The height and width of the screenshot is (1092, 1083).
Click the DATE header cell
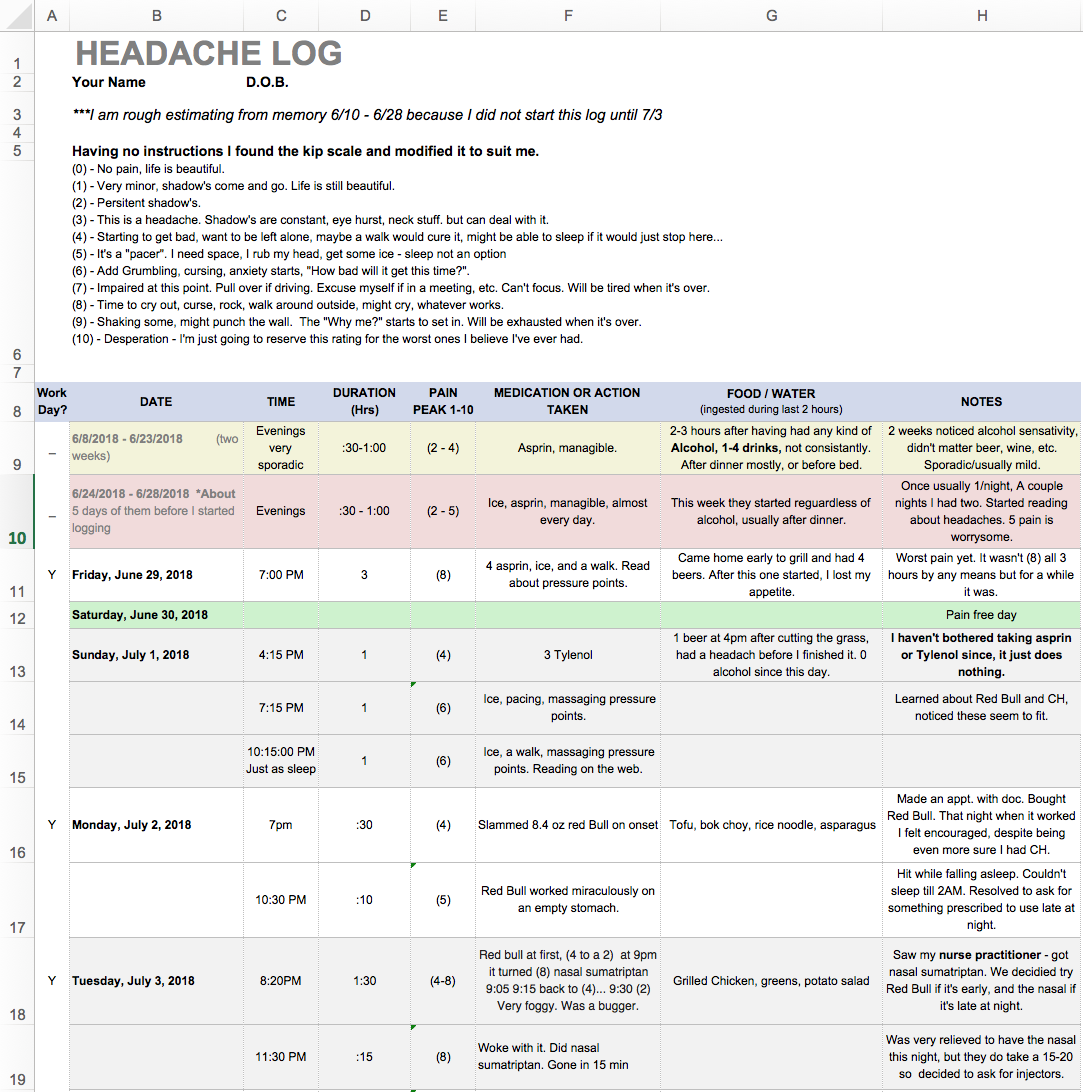(x=157, y=402)
